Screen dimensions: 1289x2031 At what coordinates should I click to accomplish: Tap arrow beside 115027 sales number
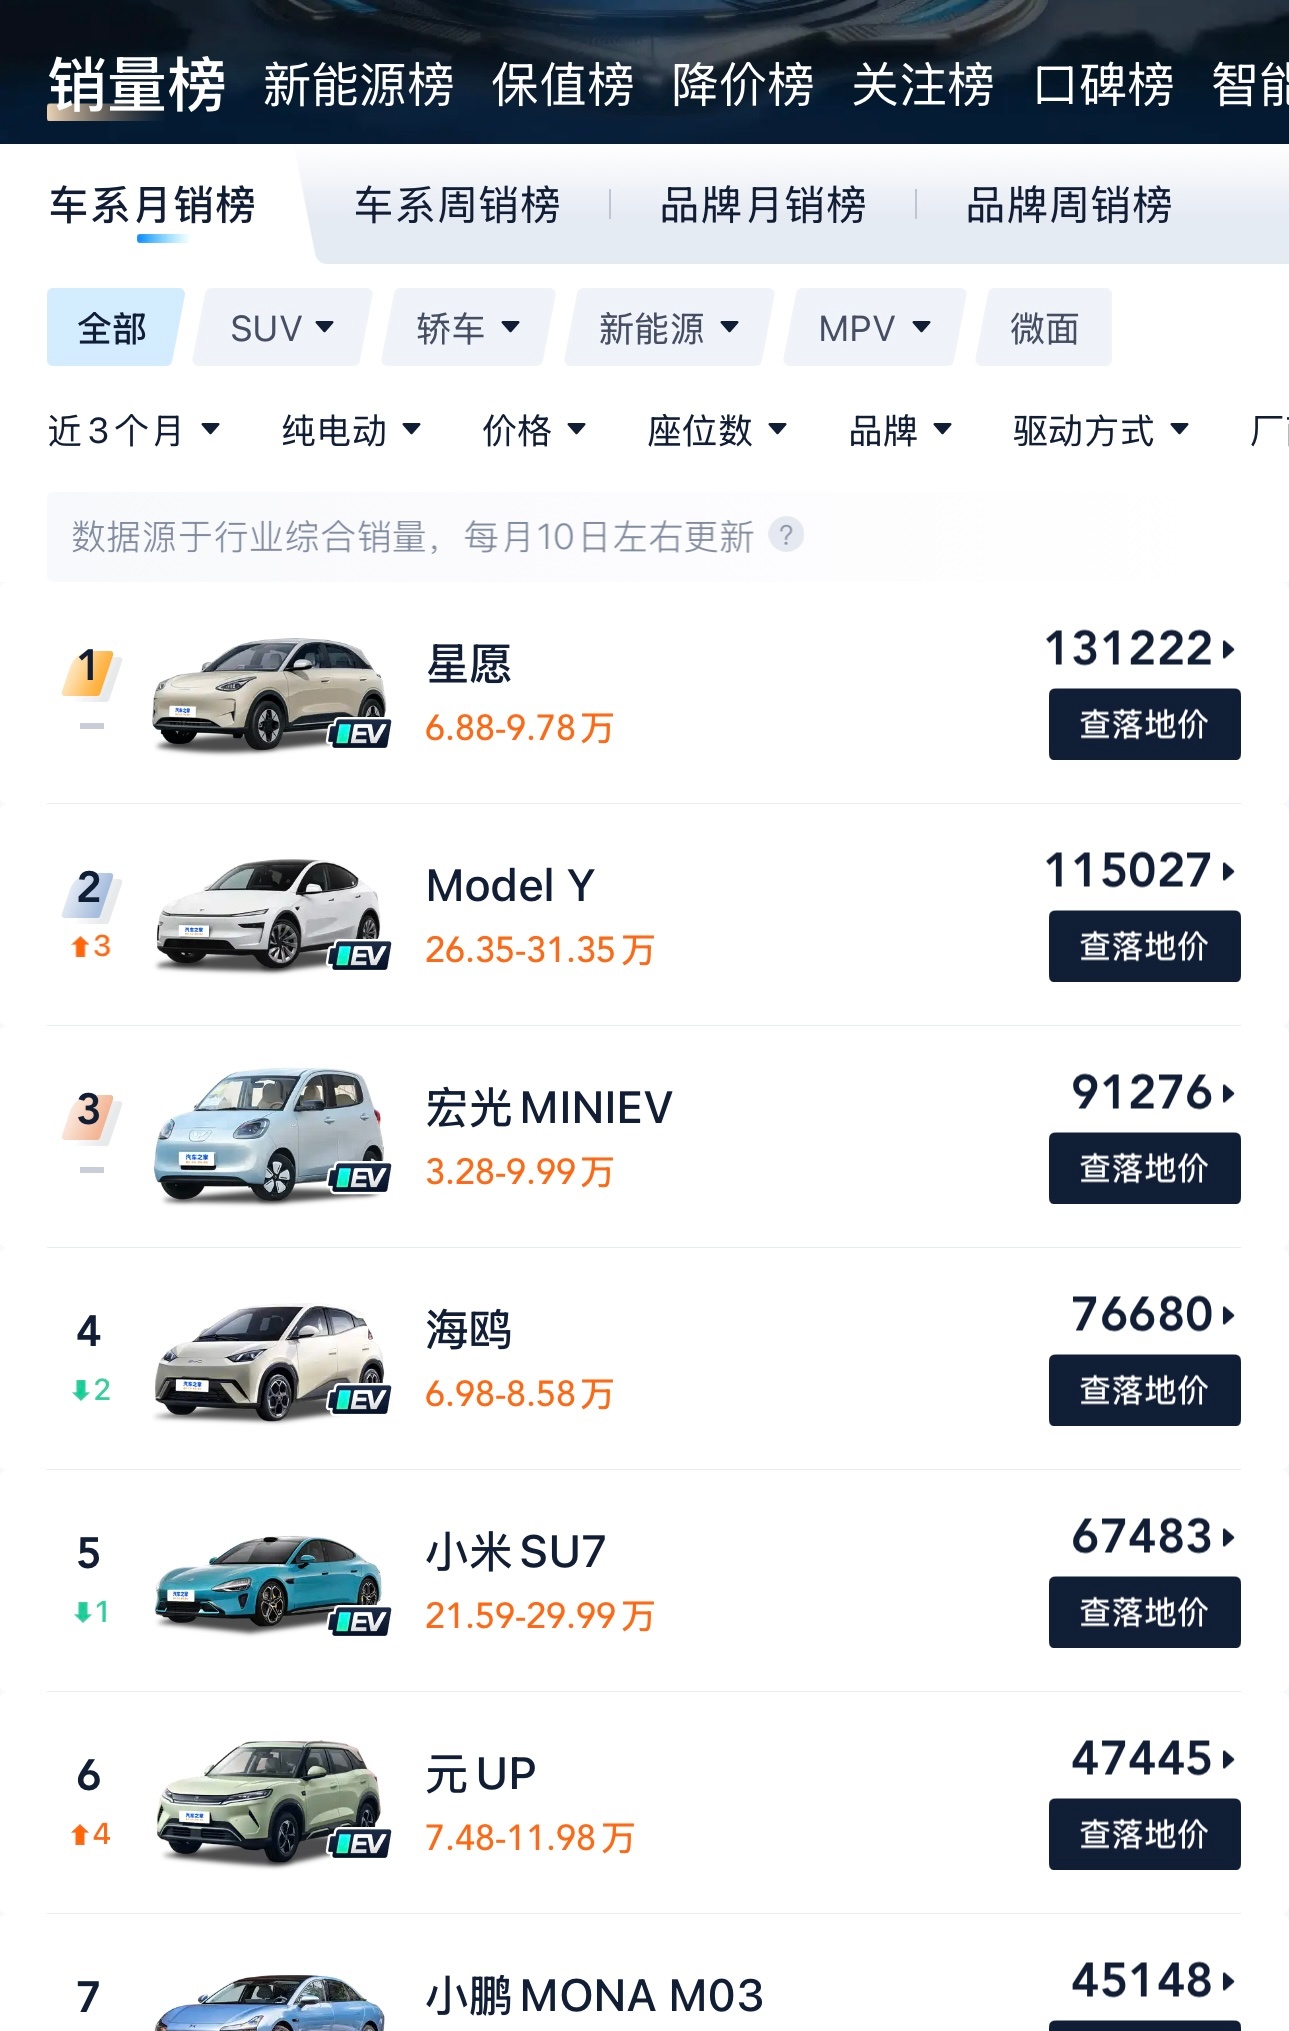click(x=1229, y=872)
